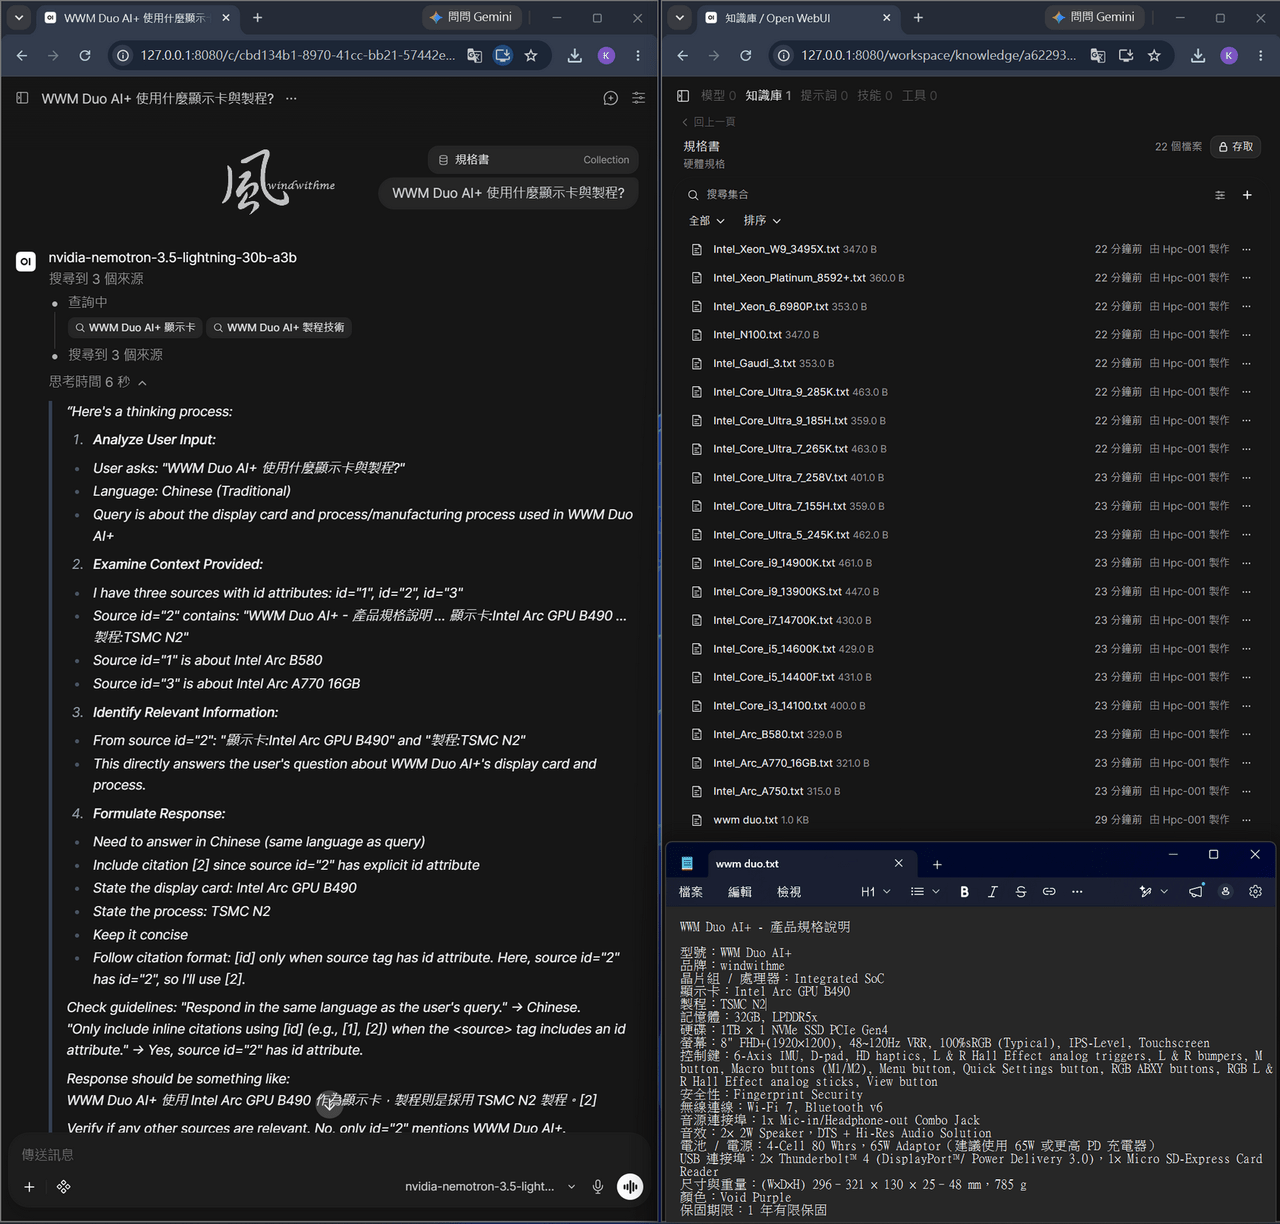Image resolution: width=1280 pixels, height=1224 pixels.
Task: Open the H1 heading dropdown in Notepad
Action: (875, 891)
